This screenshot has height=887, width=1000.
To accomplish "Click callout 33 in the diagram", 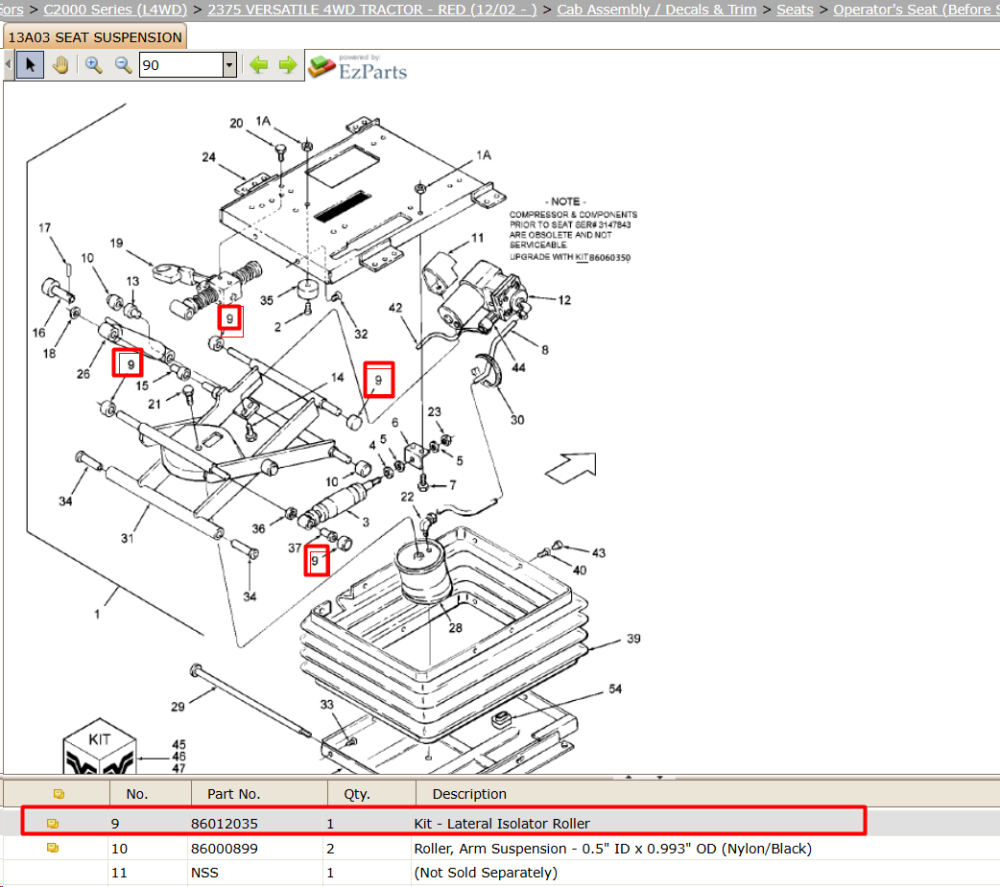I will pos(327,705).
